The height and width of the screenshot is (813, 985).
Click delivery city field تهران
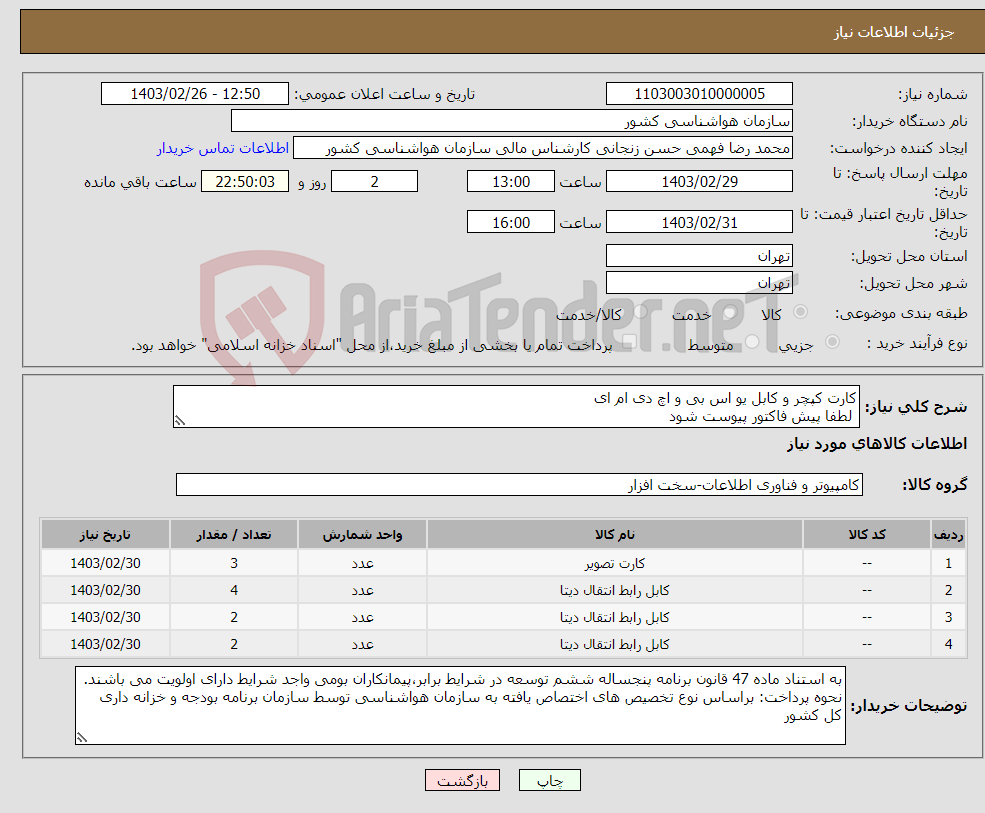[699, 283]
